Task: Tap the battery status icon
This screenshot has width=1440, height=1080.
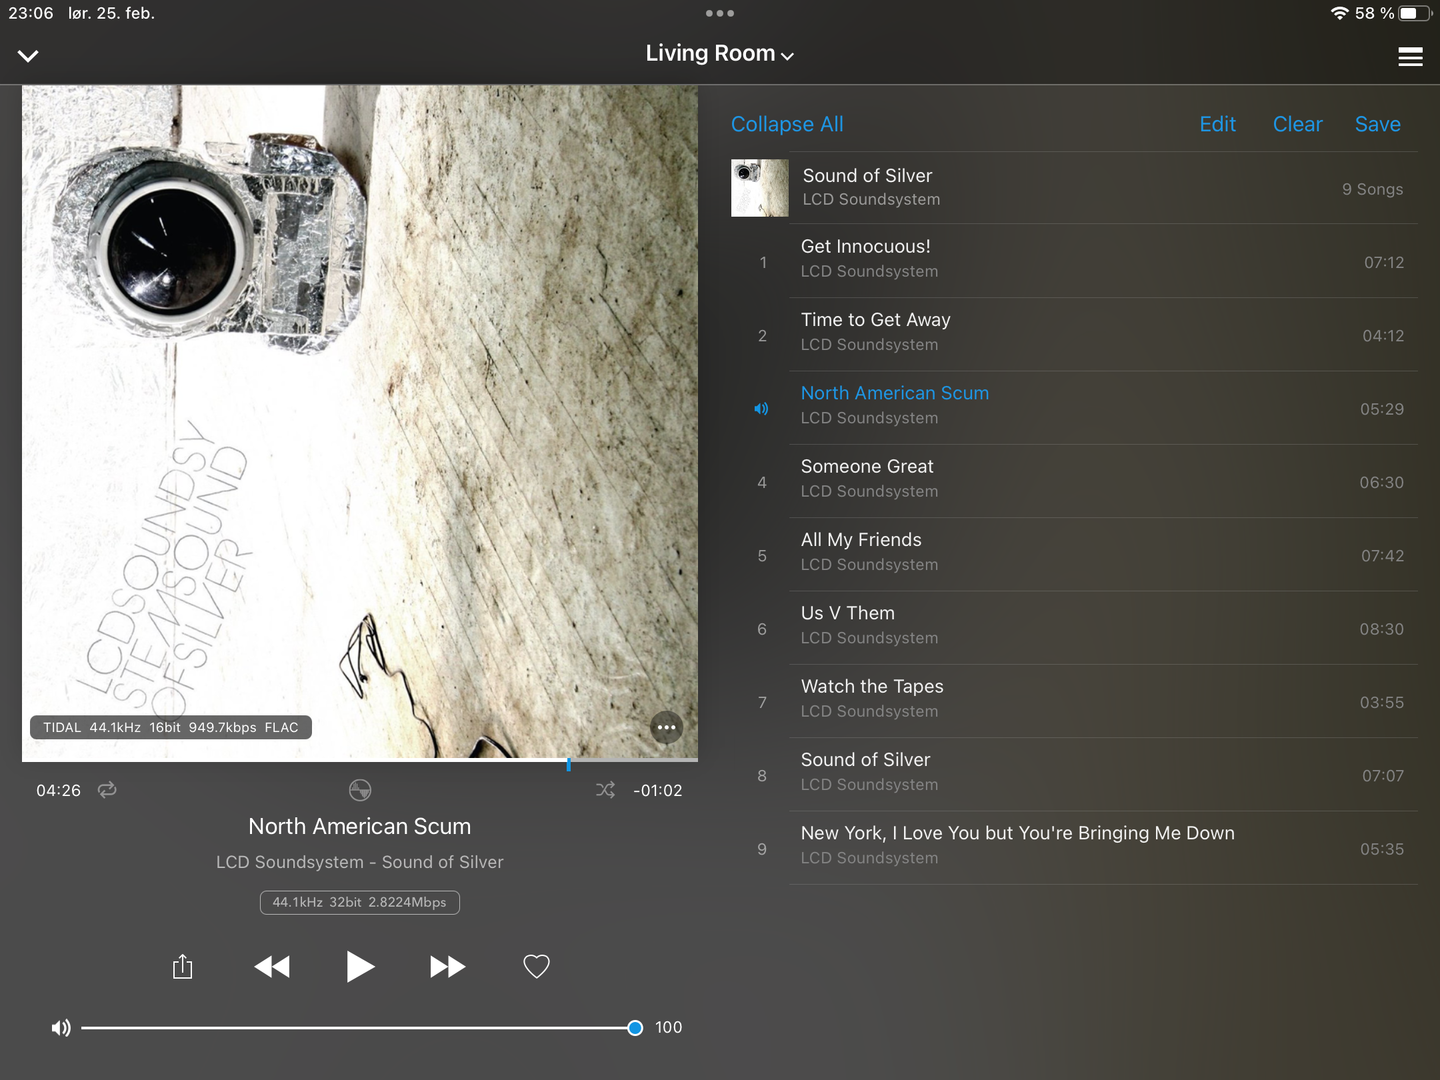Action: [x=1416, y=13]
